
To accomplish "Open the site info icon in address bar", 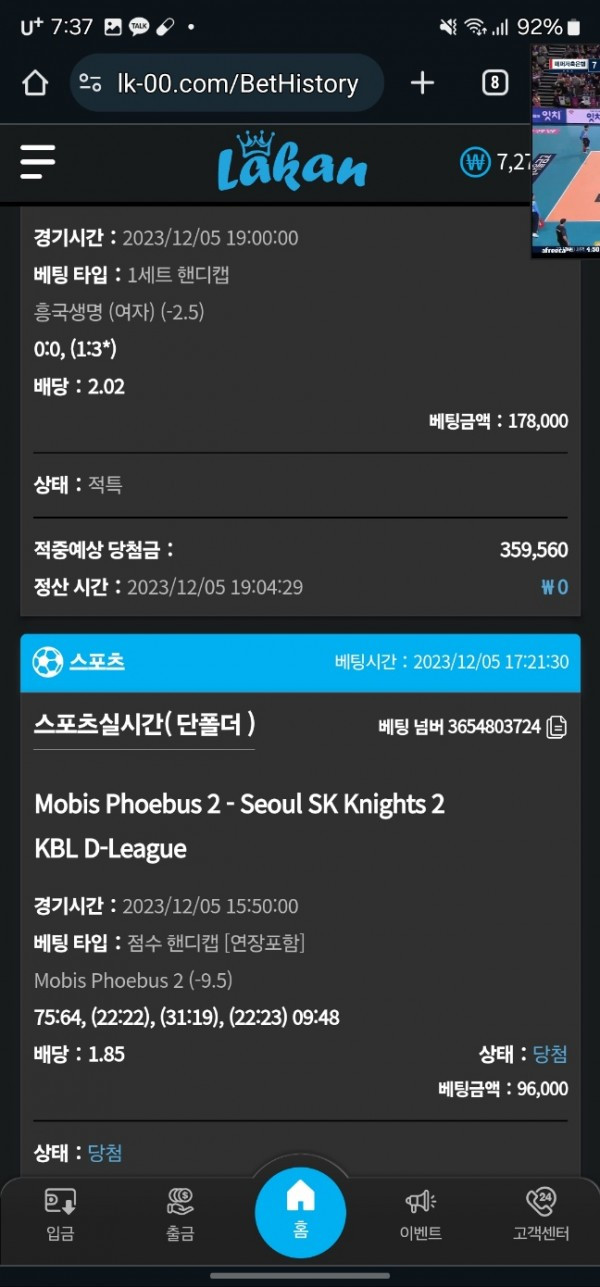I will tap(90, 83).
